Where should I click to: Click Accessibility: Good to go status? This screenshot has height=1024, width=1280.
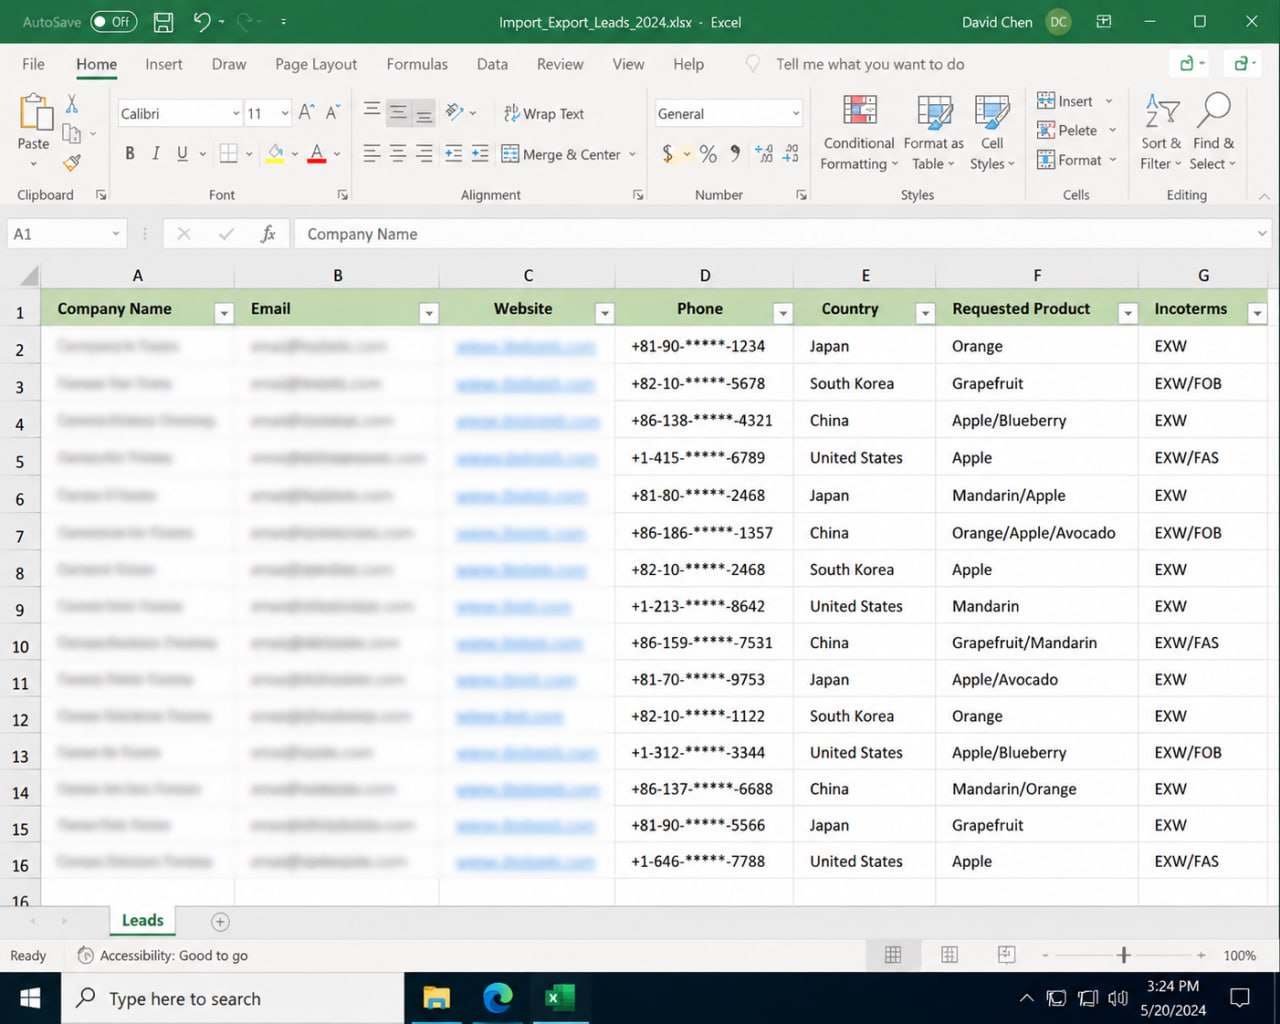[163, 955]
